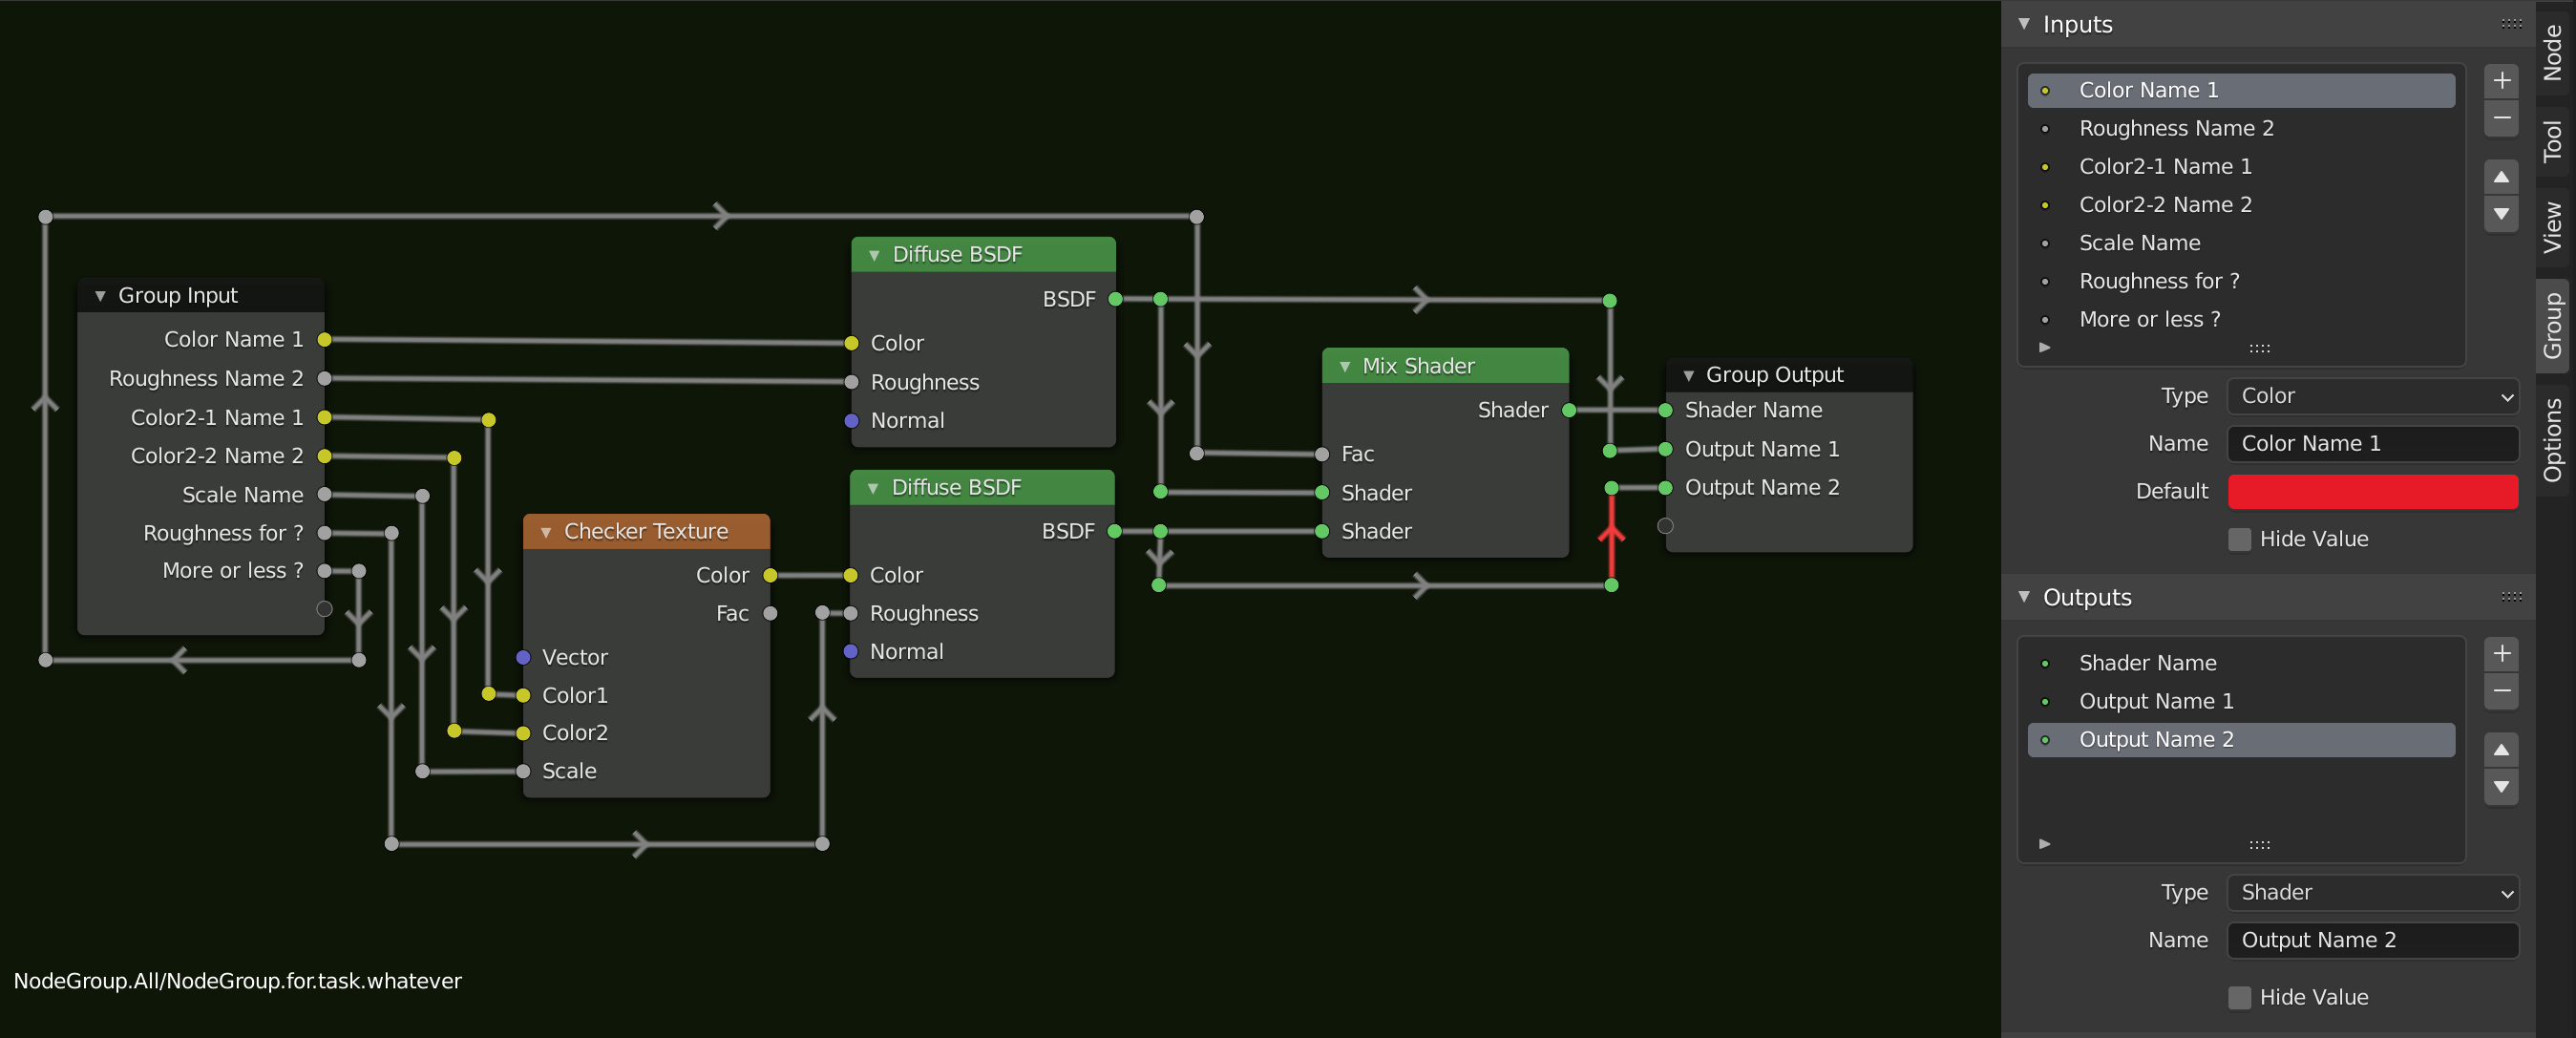Click the up arrow beside the Inputs list
The width and height of the screenshot is (2576, 1038).
(2501, 177)
